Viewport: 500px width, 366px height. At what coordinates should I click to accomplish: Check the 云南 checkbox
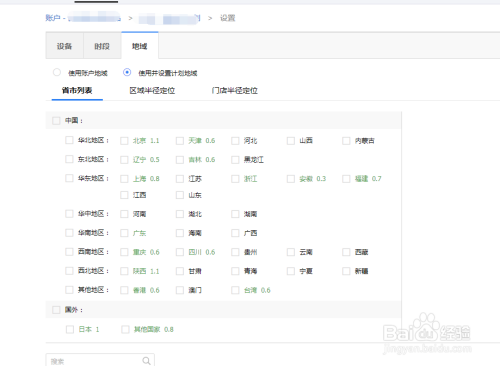291,252
